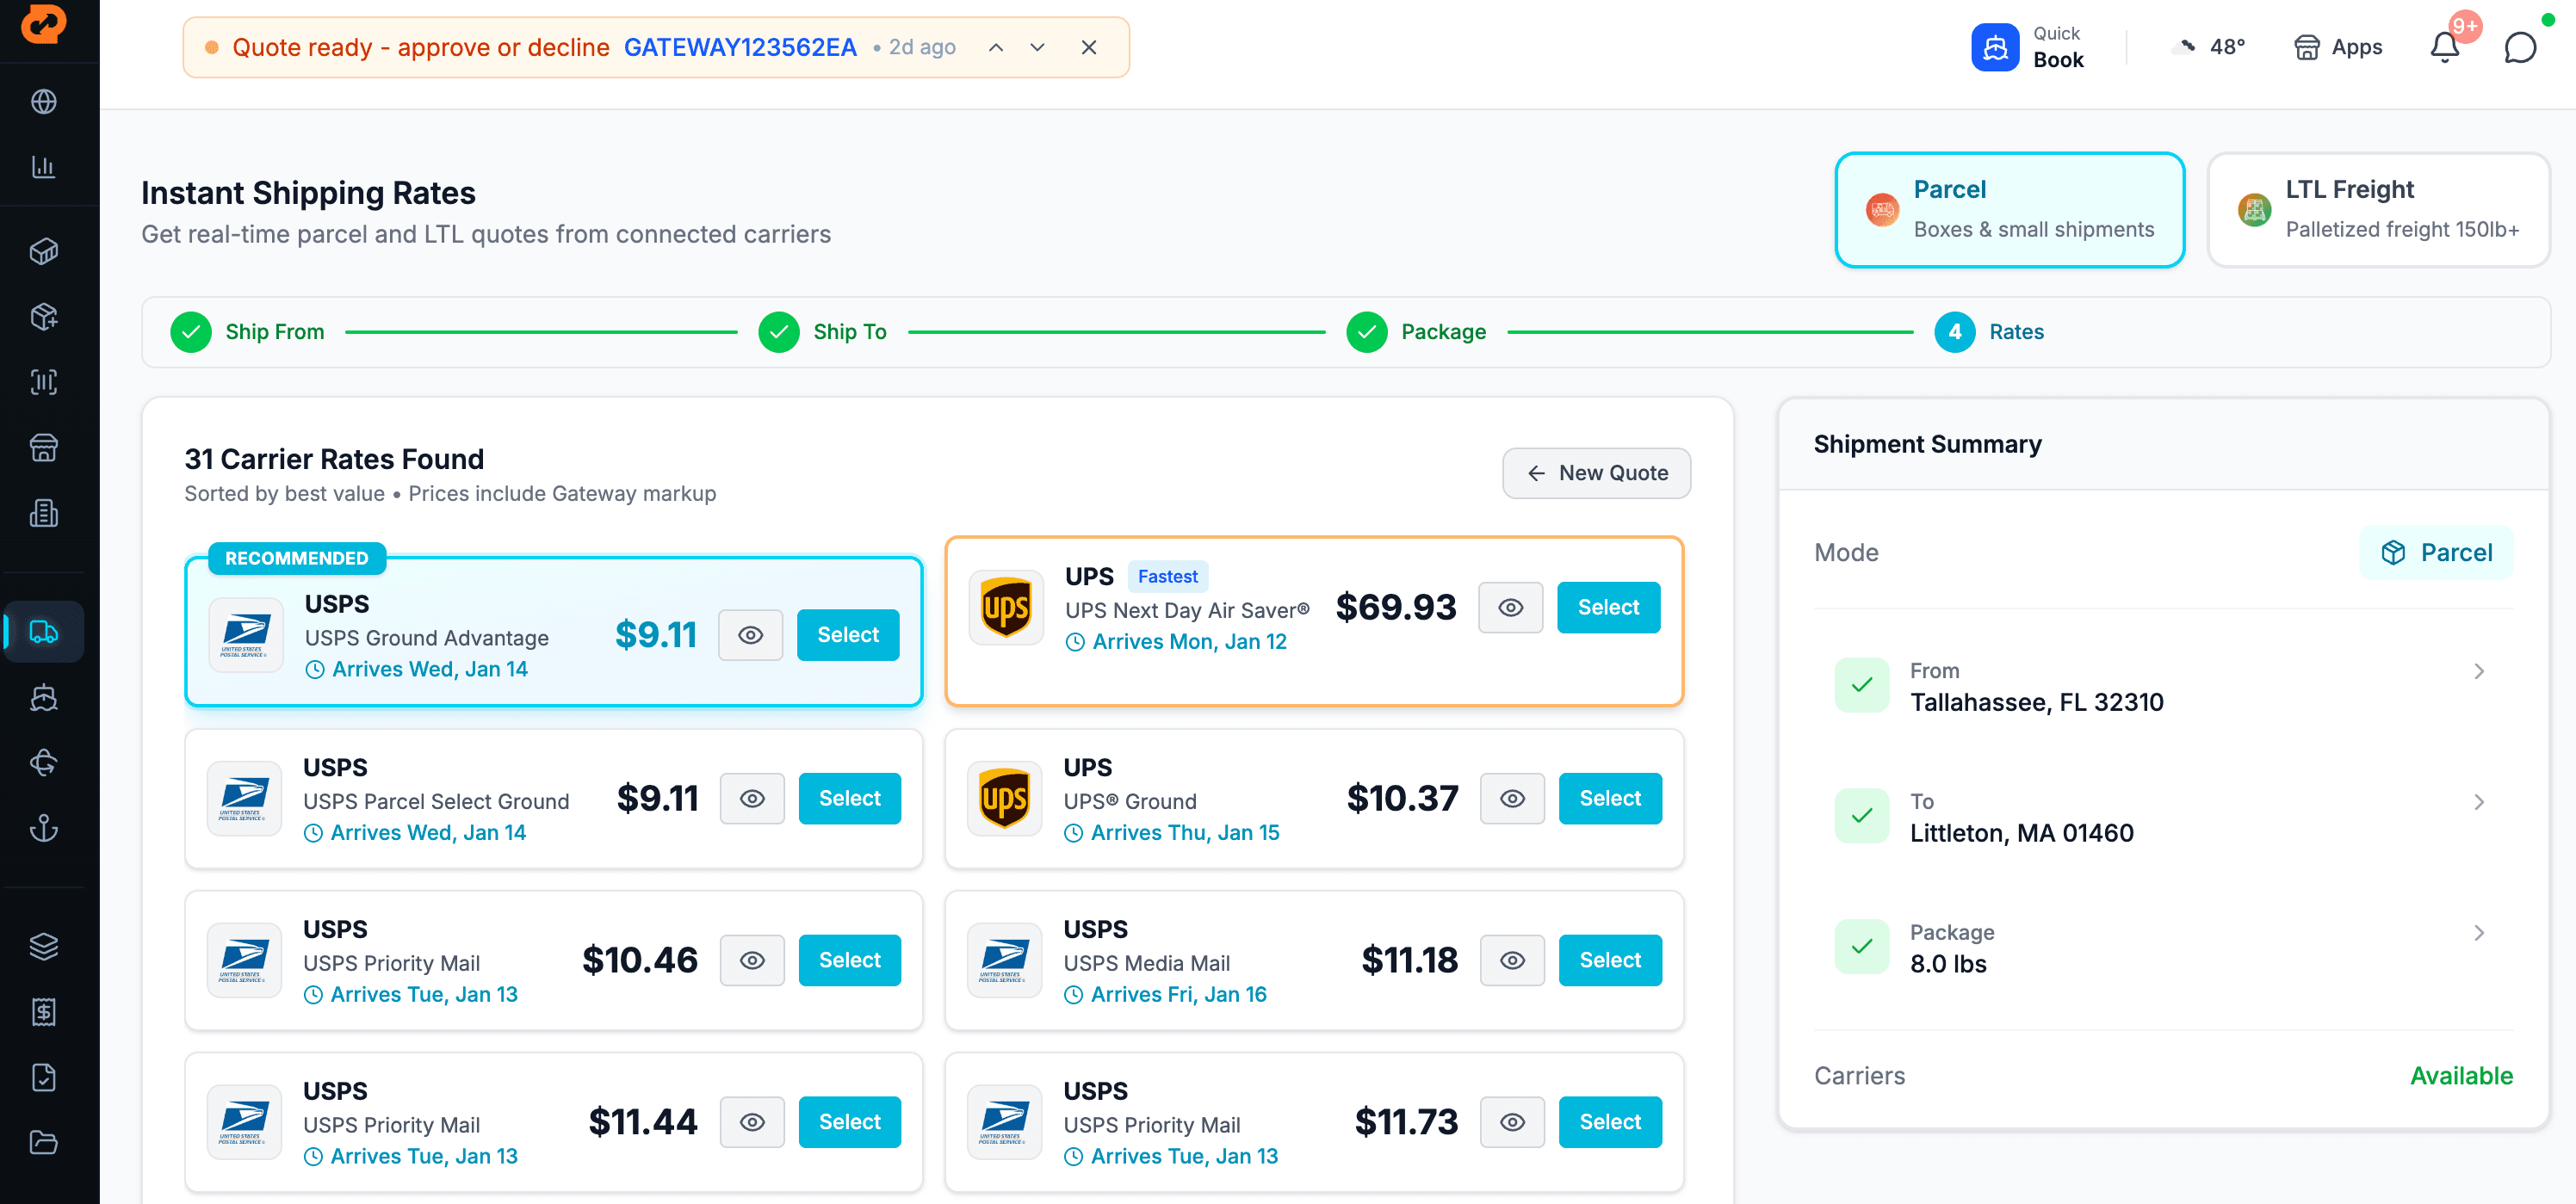Select the UPS Ground rate
2576x1204 pixels.
1609,798
